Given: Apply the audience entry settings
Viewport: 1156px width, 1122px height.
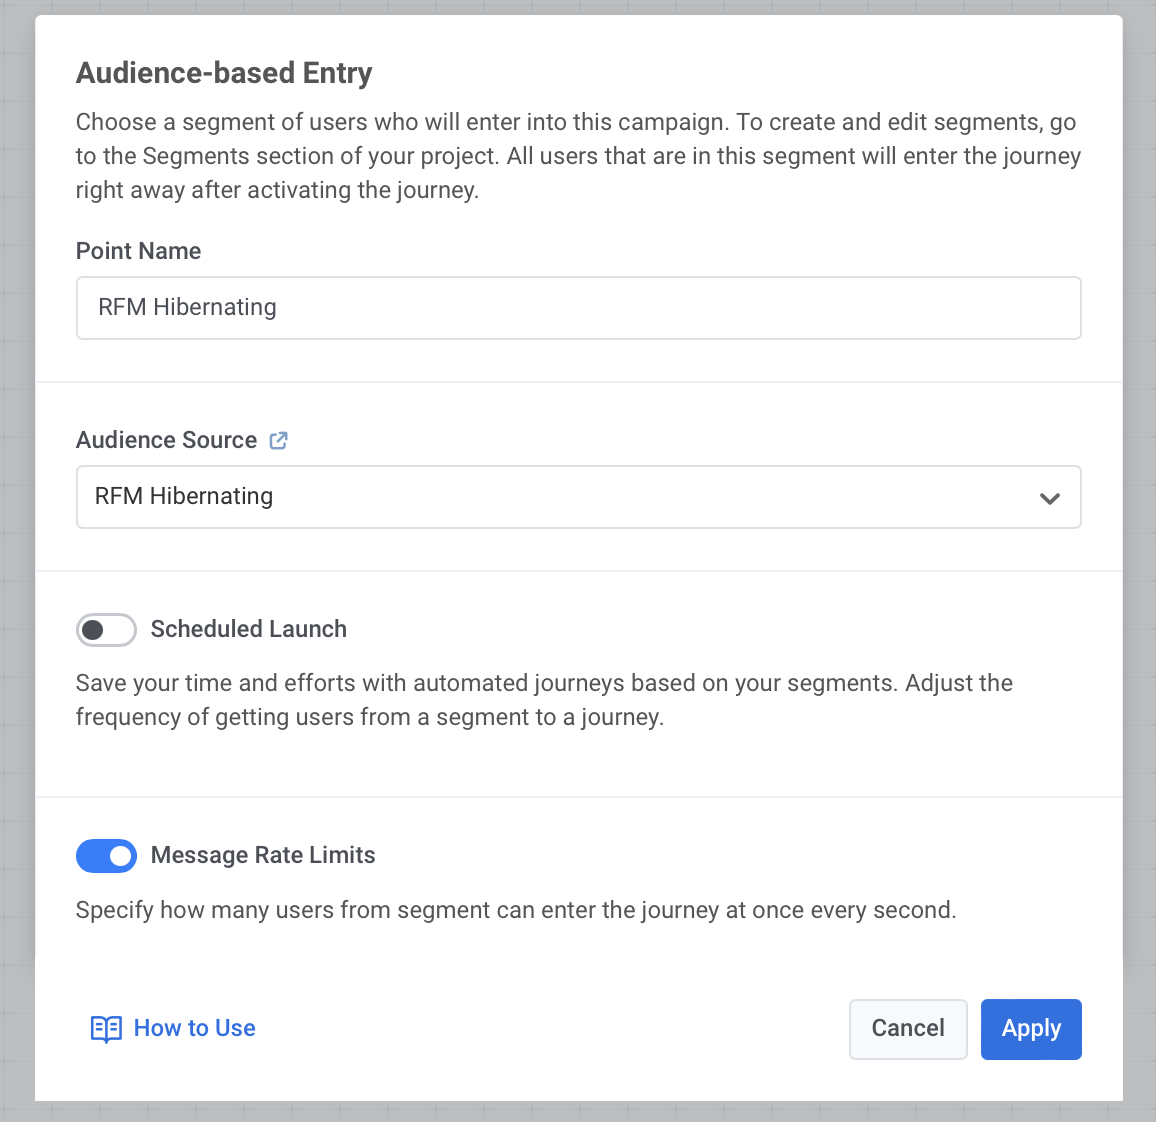Looking at the screenshot, I should coord(1030,1029).
